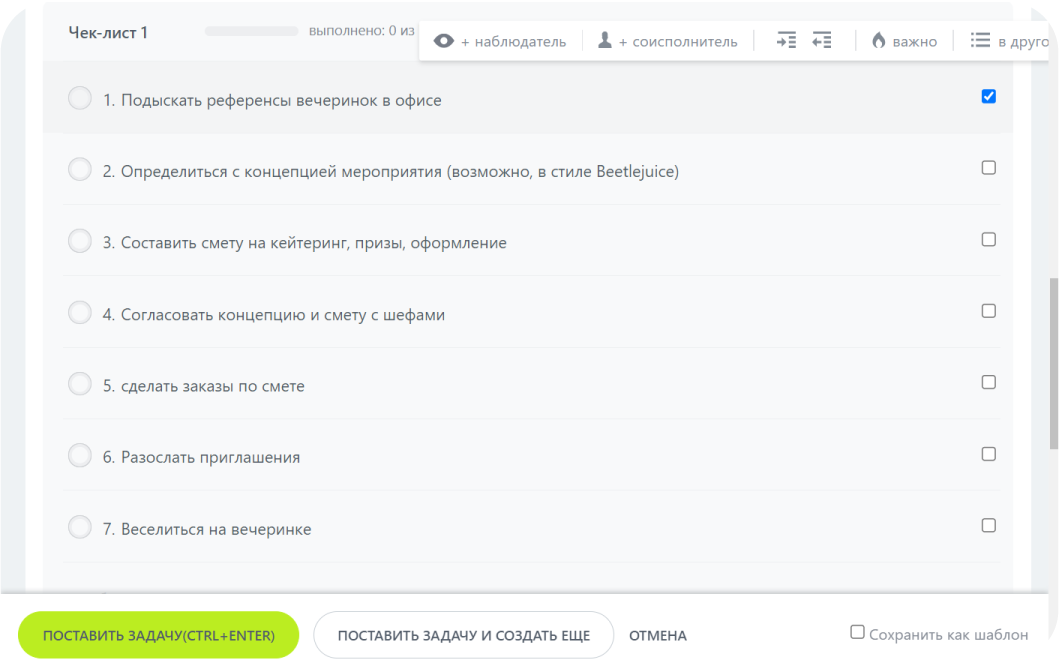Click the eye icon for adding observer

(444, 41)
